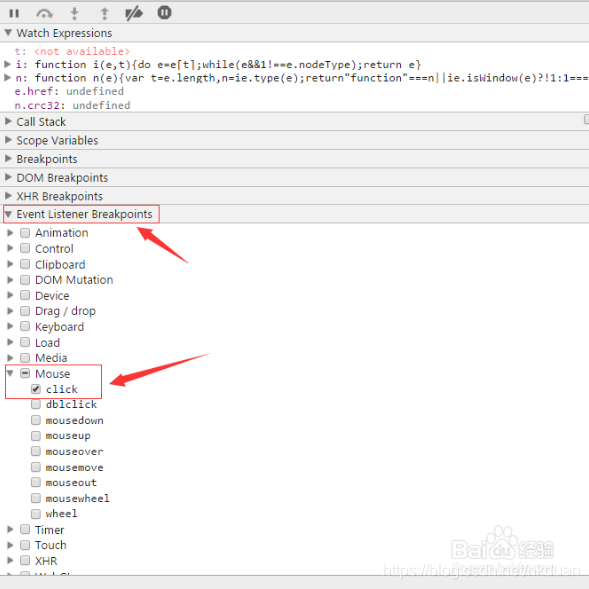
Task: Click the 'Load' category label
Action: tap(47, 343)
